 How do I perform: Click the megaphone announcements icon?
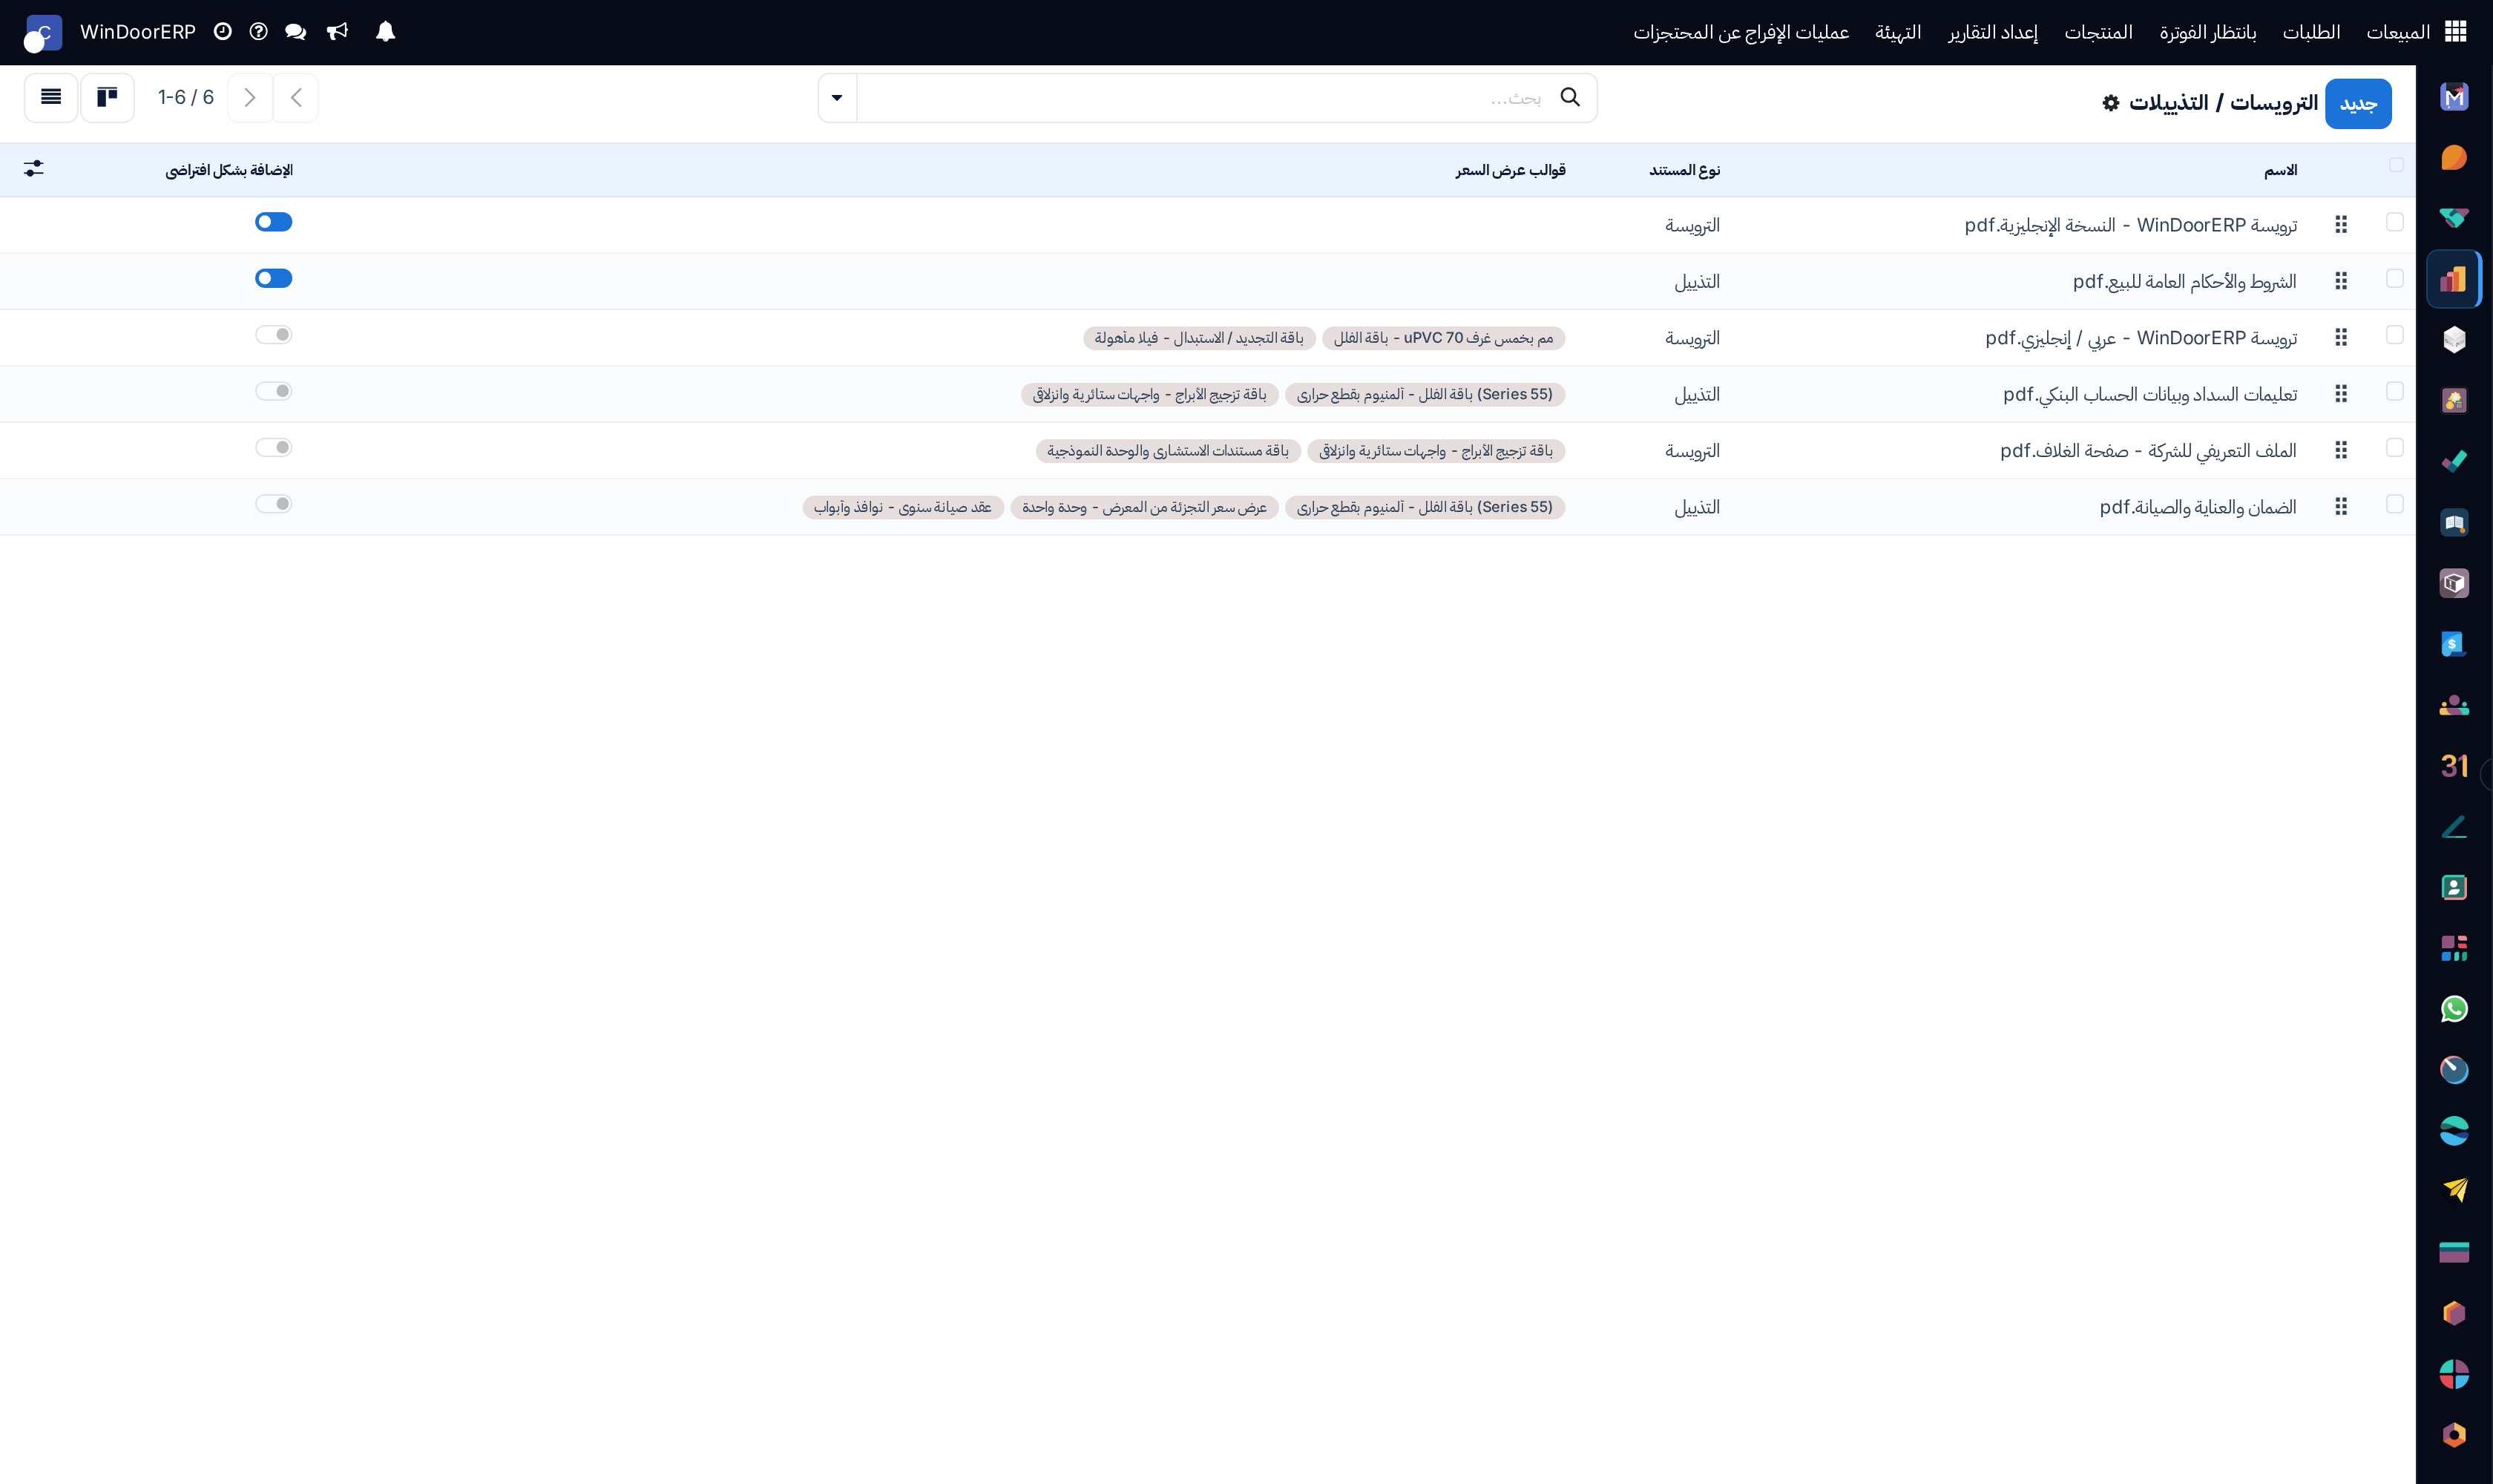point(338,32)
